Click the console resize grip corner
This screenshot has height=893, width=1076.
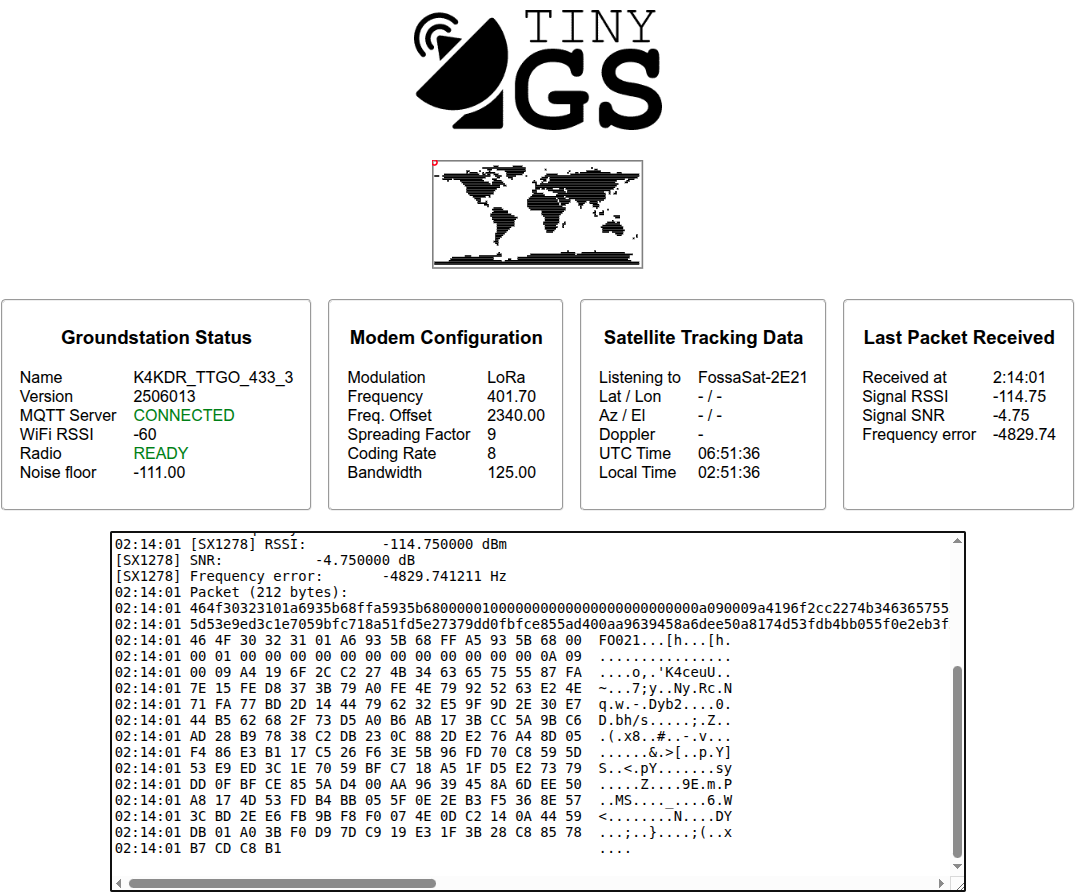957,883
